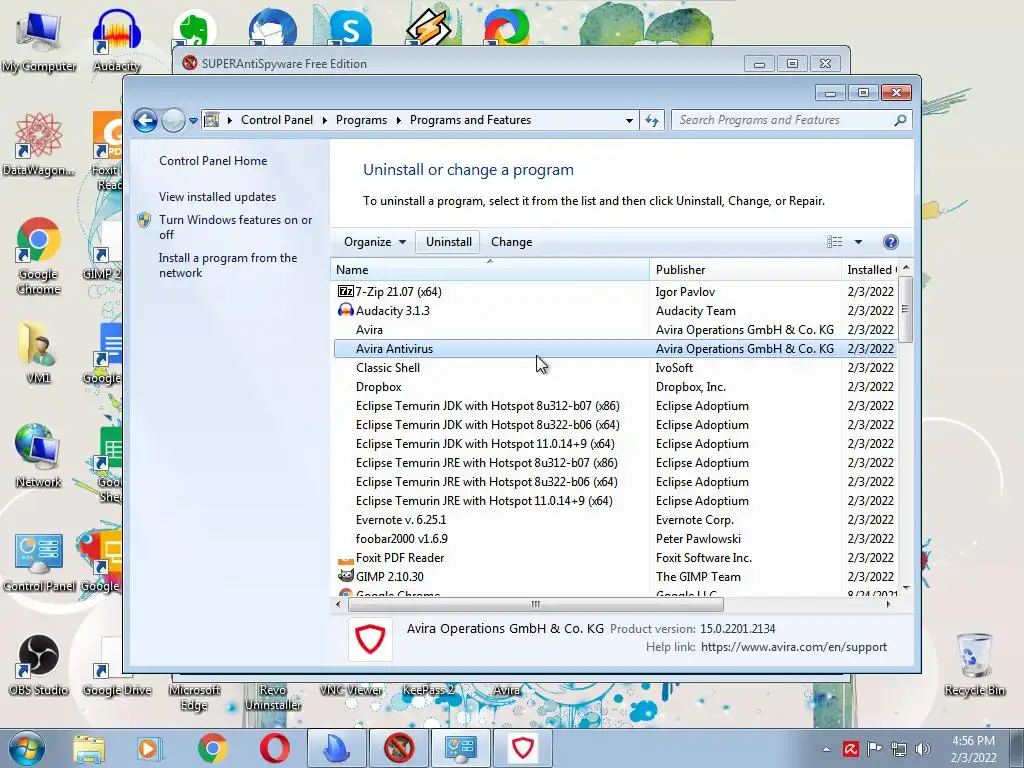Click the Igor Pavlov publisher cell
Screen dimensions: 1024x768
685,292
